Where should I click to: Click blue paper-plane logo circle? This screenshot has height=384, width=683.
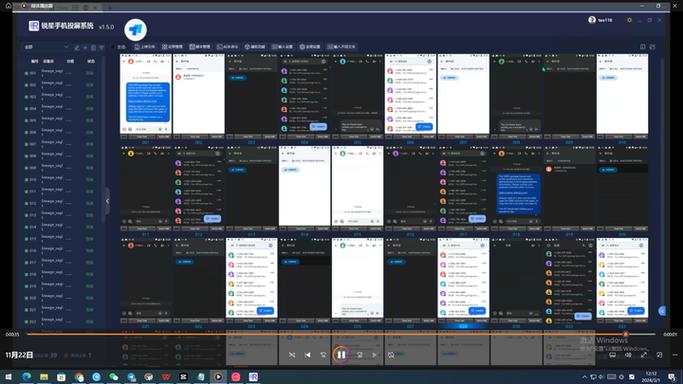135,30
